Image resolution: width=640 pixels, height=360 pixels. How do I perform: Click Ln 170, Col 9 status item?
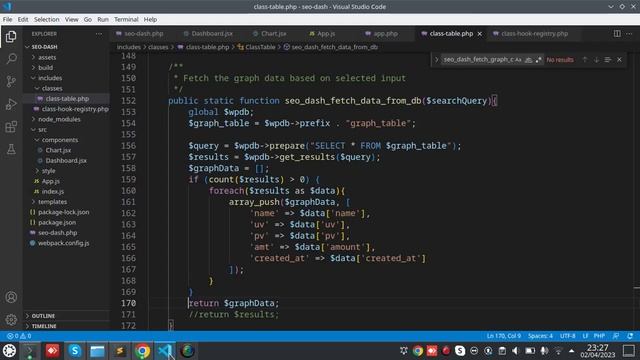(x=504, y=336)
